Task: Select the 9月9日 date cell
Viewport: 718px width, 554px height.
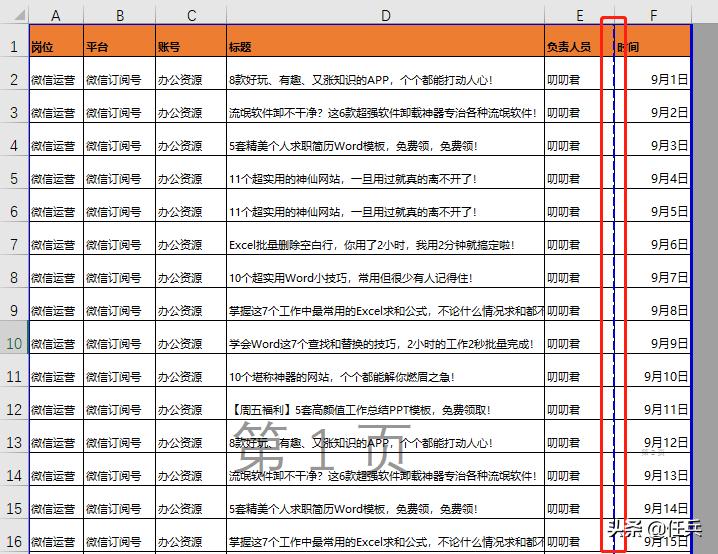Action: click(x=652, y=337)
